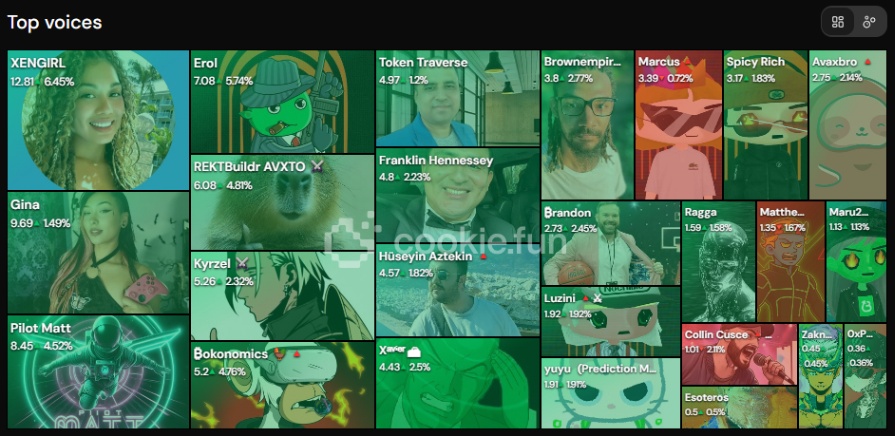Screen dimensions: 895x436
Task: Select the Franklin Hennessey tile
Action: click(x=458, y=195)
